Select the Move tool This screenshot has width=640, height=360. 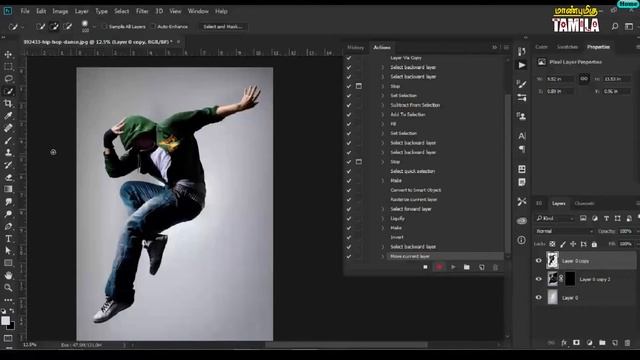[8, 54]
